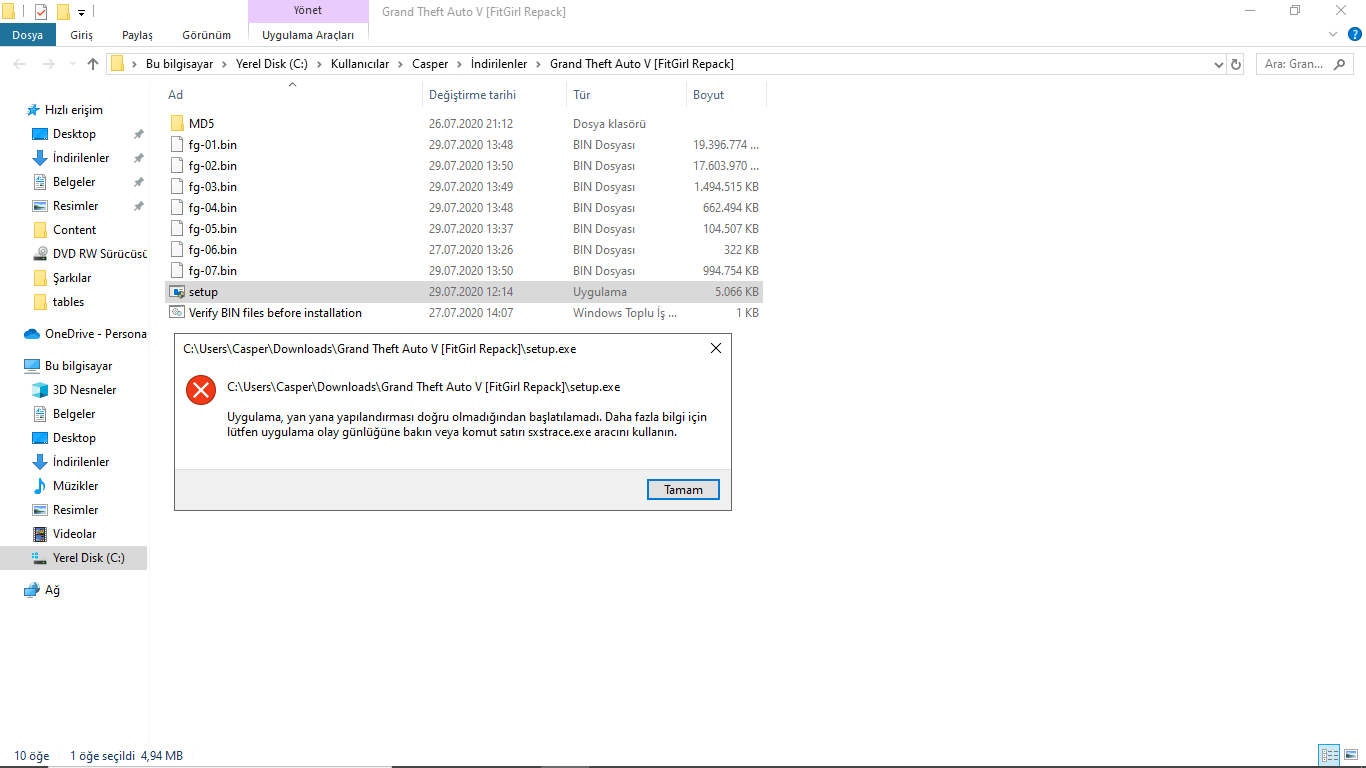Click Yerel Disk (C:) in the breadcrumb
The width and height of the screenshot is (1366, 768).
pyautogui.click(x=273, y=64)
